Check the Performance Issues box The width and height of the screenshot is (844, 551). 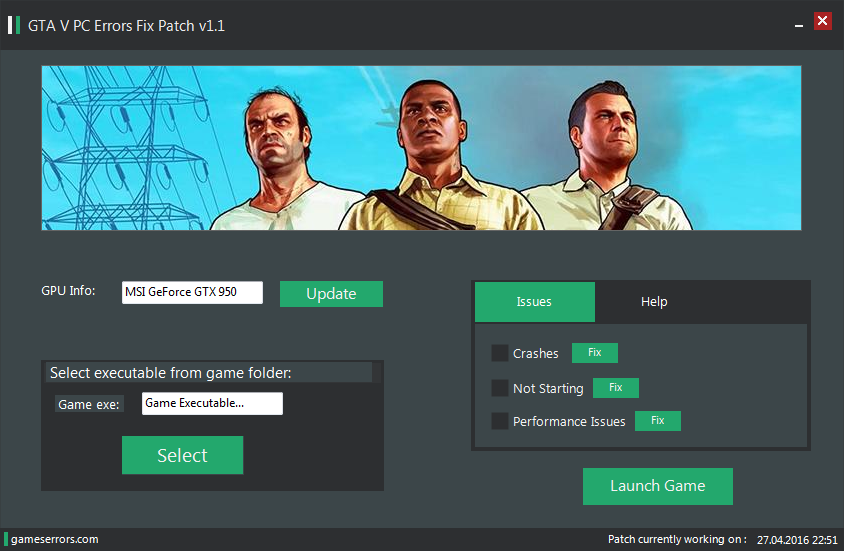point(500,421)
